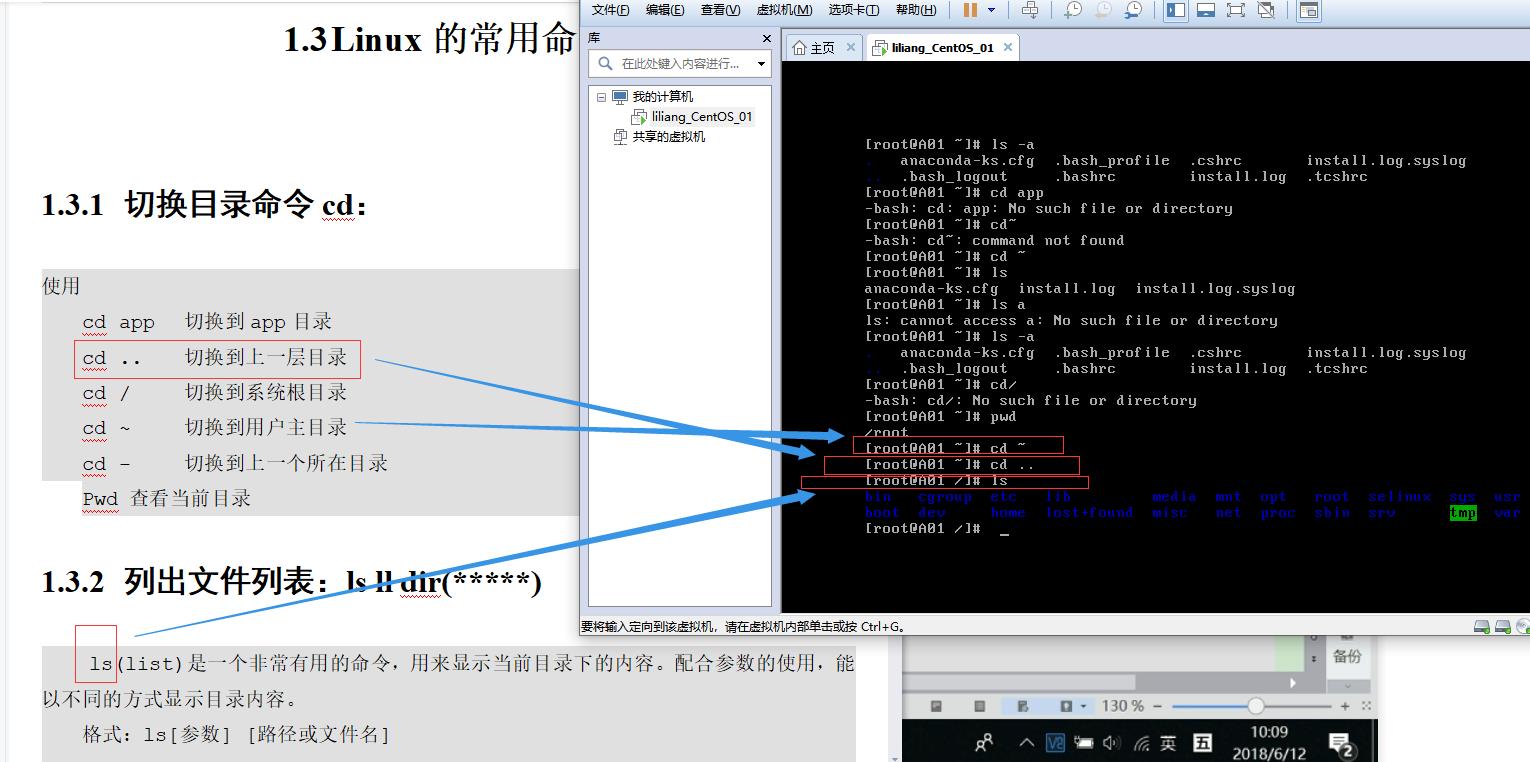Image resolution: width=1530 pixels, height=762 pixels.
Task: Open the Wi-Fi network tray icon
Action: click(x=1141, y=743)
